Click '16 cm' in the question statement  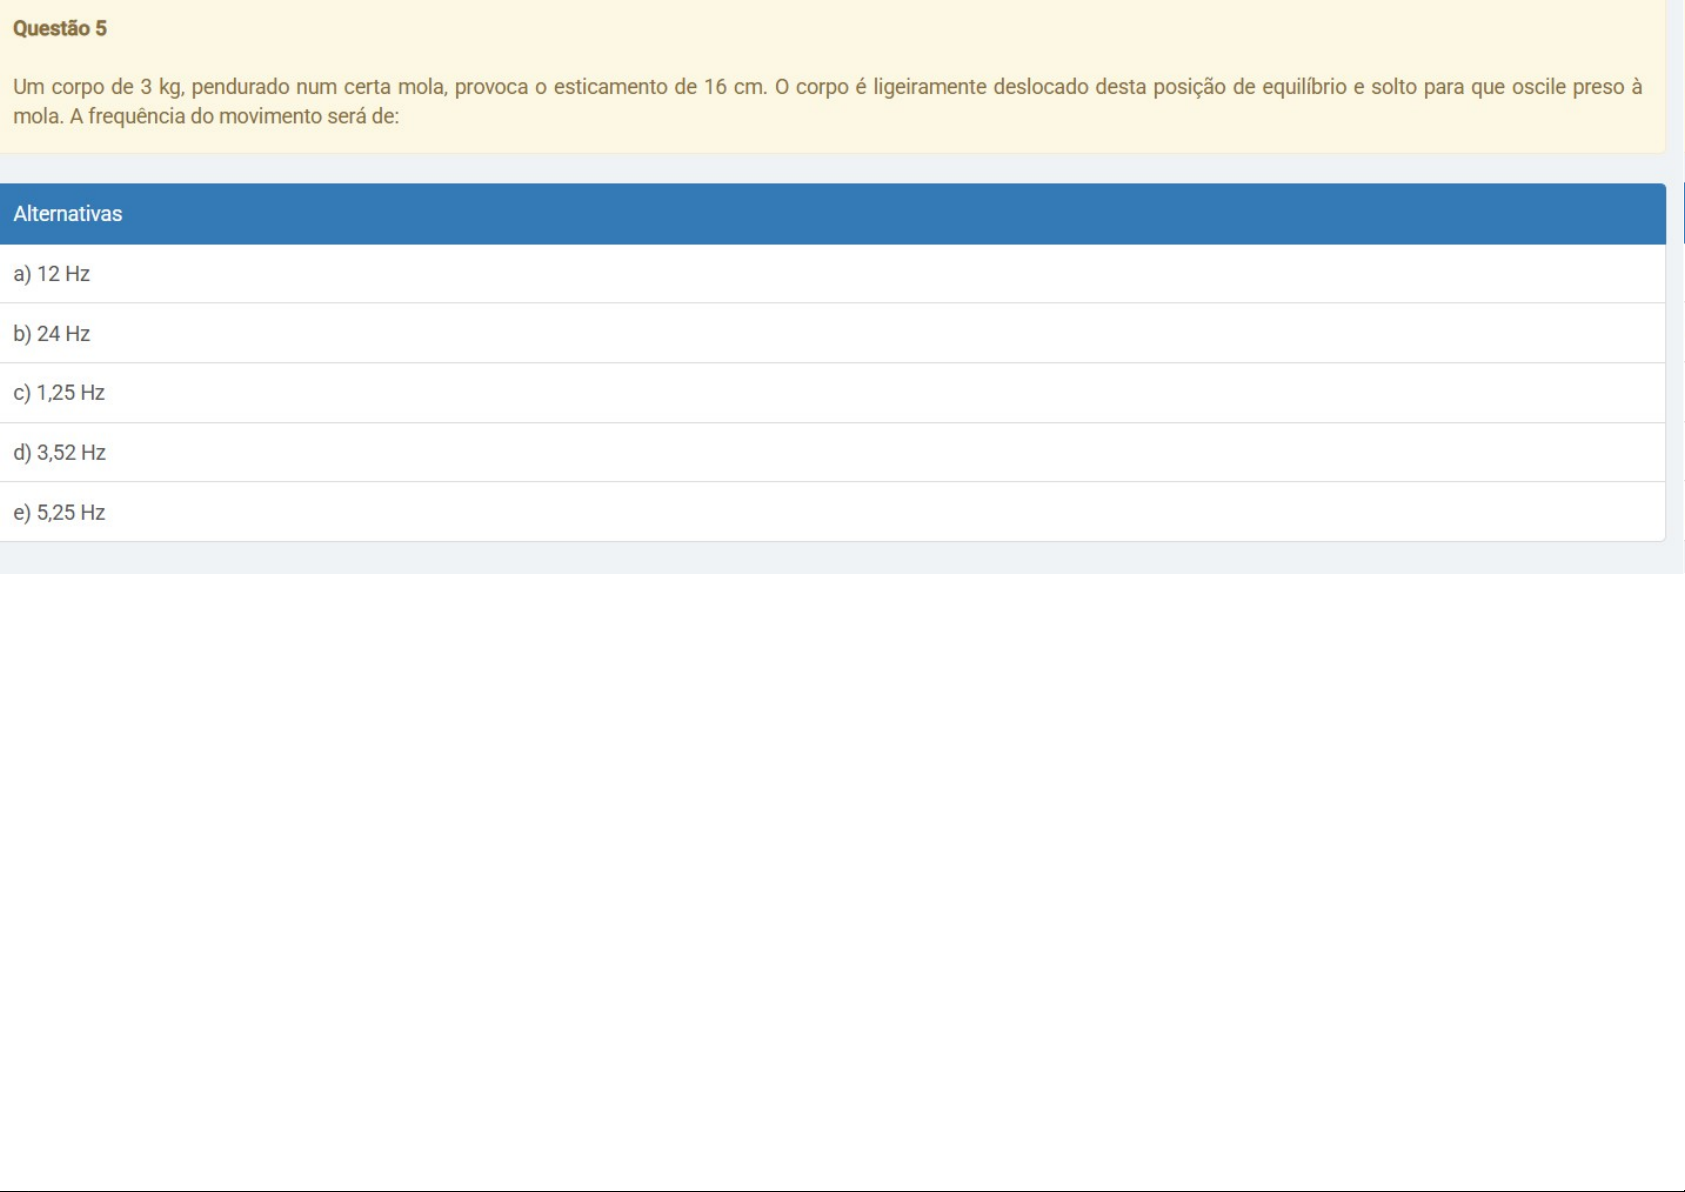click(734, 87)
